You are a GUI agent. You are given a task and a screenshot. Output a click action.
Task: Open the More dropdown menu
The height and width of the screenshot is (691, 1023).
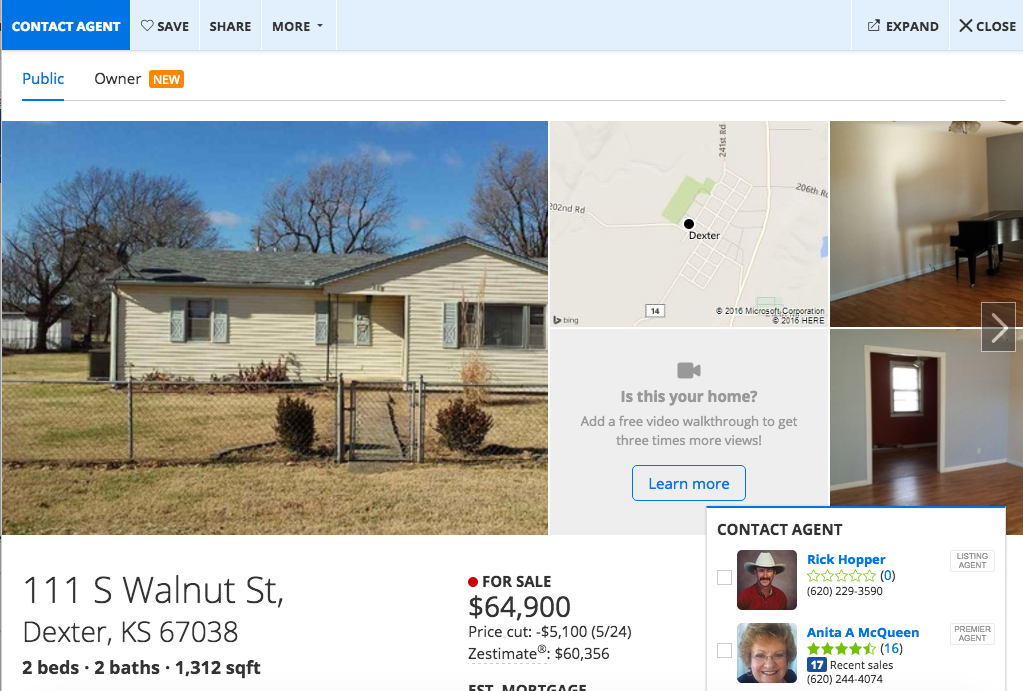pyautogui.click(x=298, y=26)
